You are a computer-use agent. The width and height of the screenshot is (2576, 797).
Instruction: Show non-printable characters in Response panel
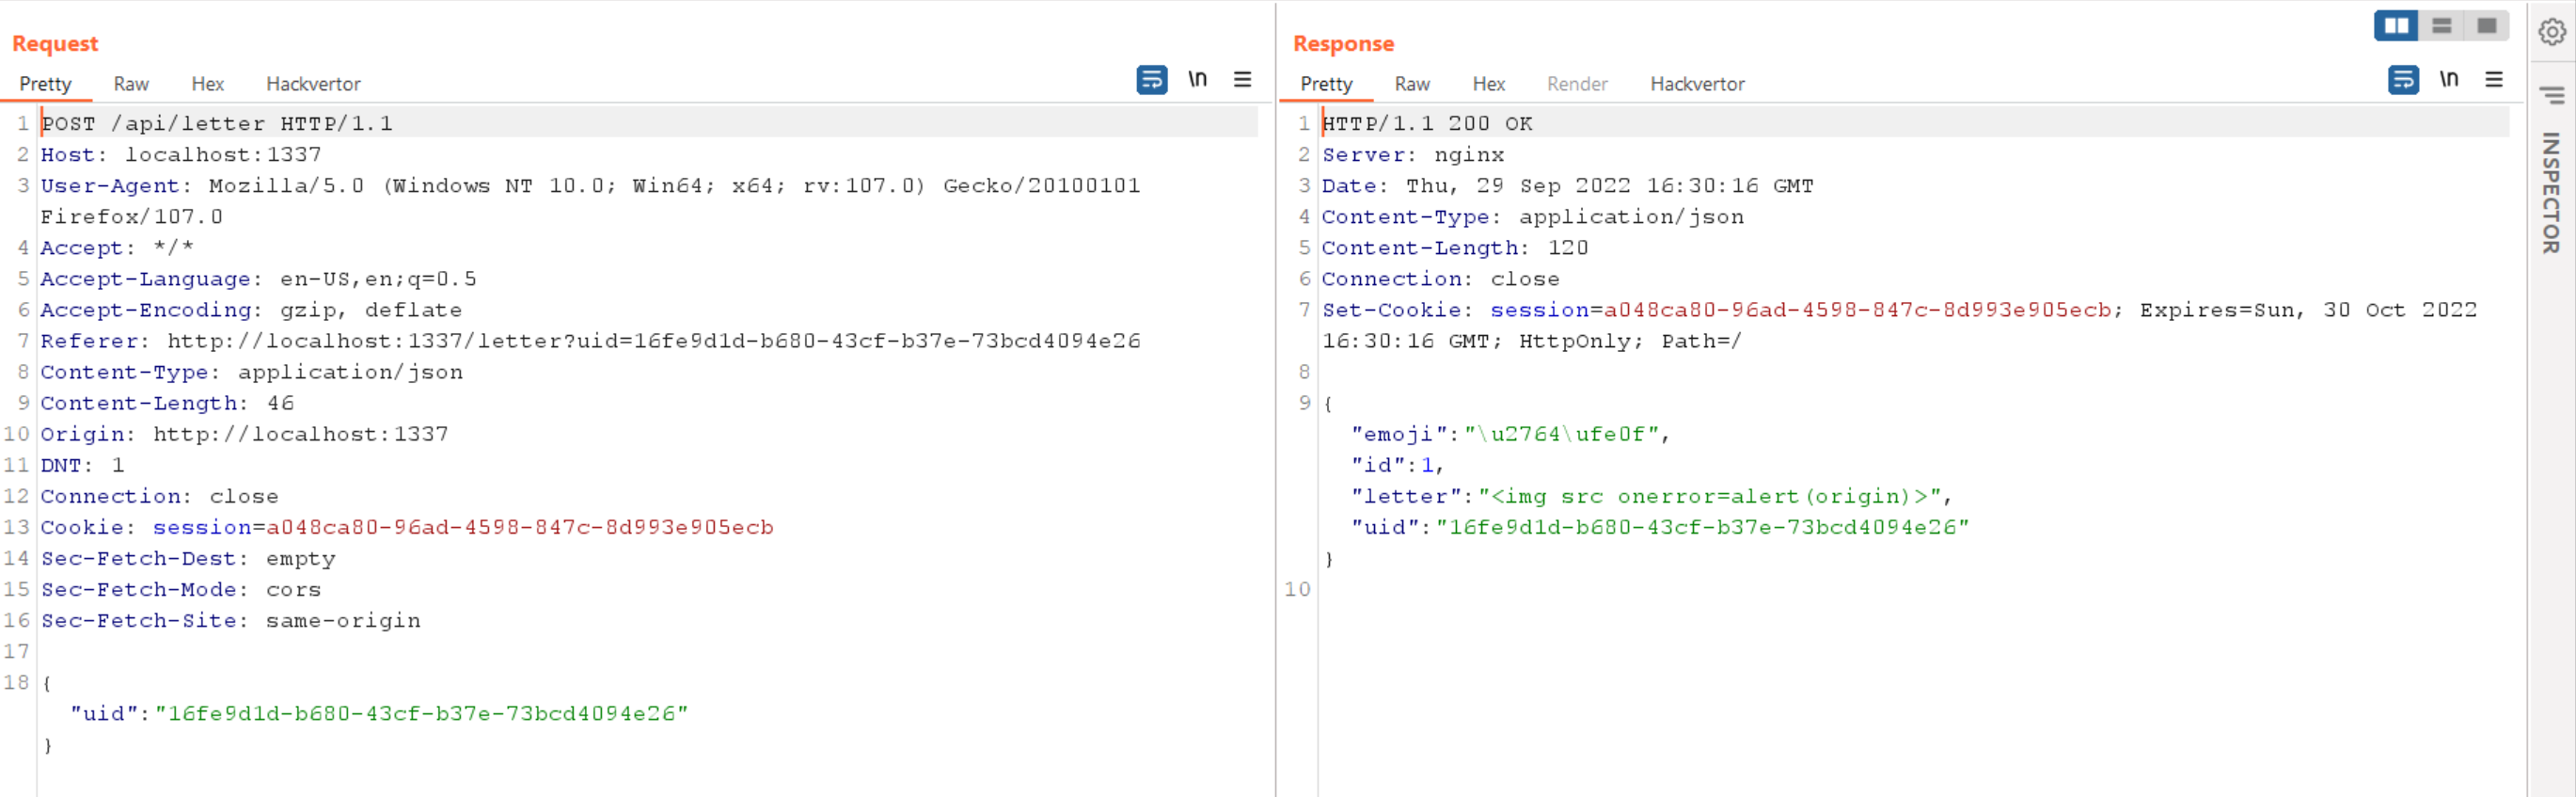point(2448,79)
